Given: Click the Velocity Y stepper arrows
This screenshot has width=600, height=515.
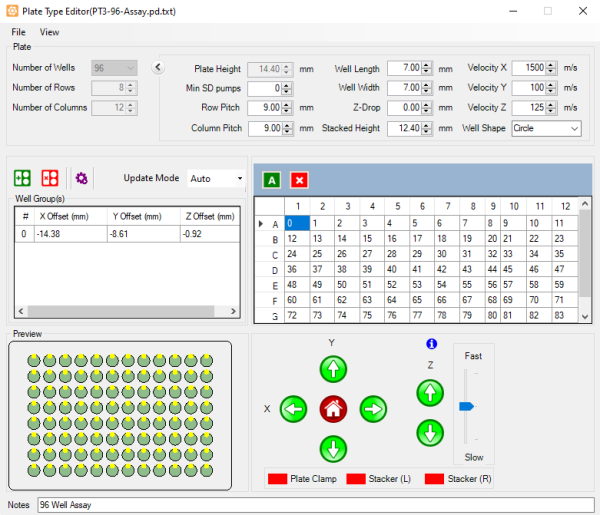Looking at the screenshot, I should pos(551,88).
